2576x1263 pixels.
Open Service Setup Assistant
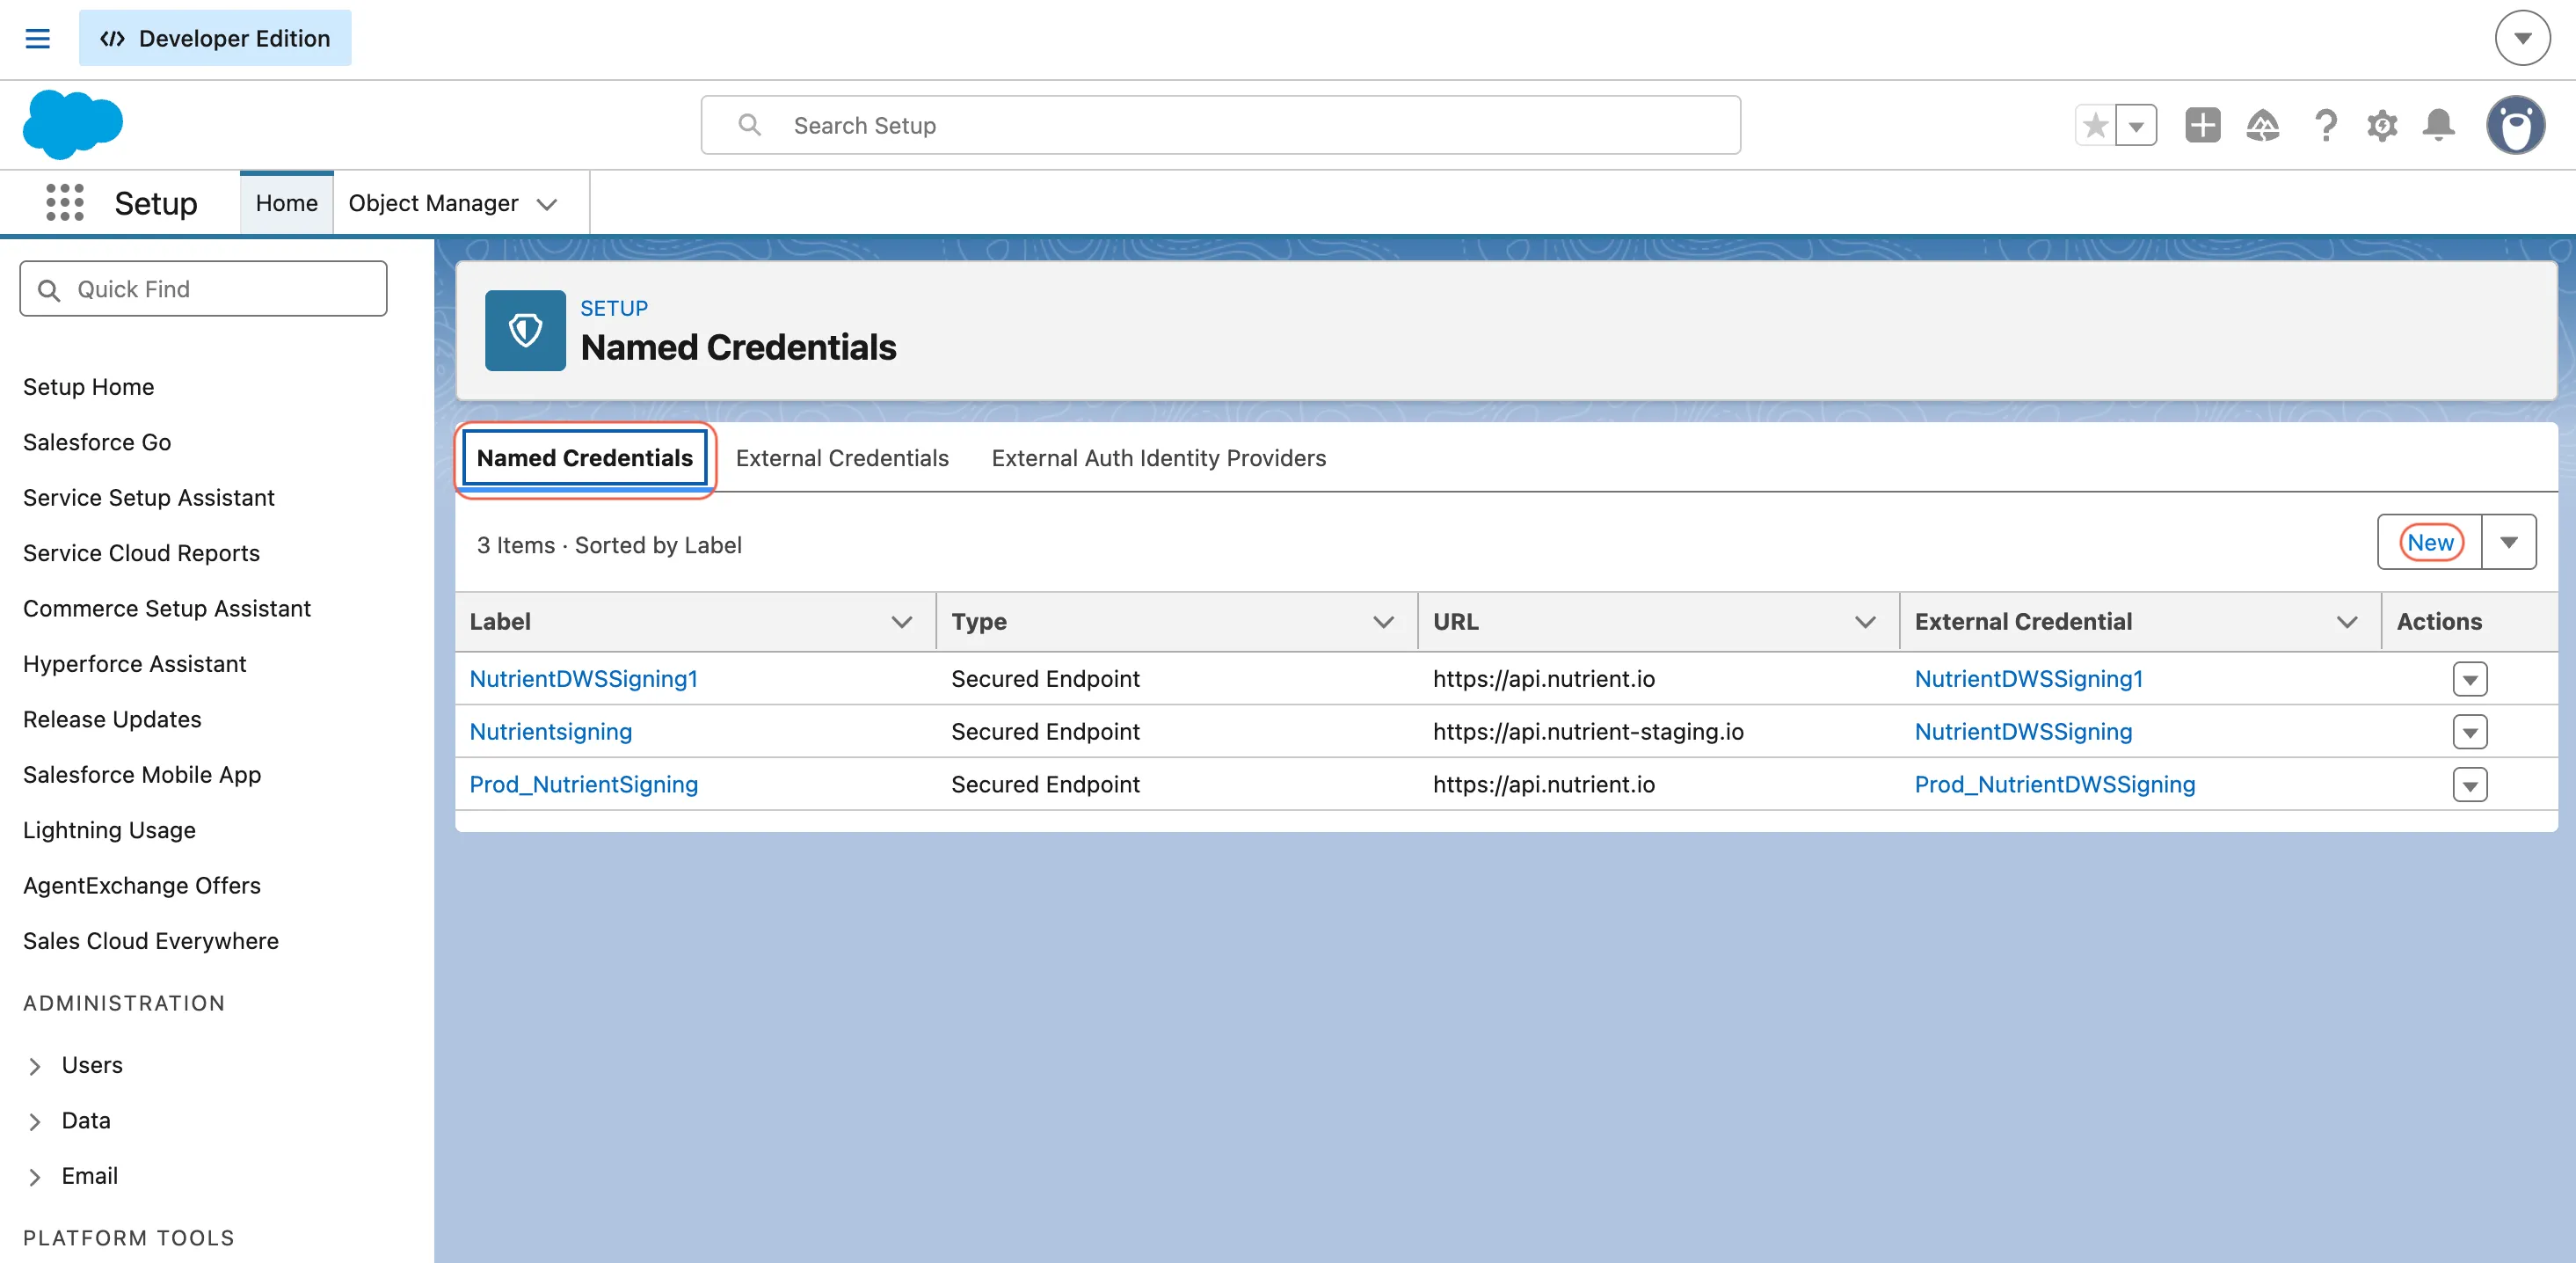[x=149, y=497]
